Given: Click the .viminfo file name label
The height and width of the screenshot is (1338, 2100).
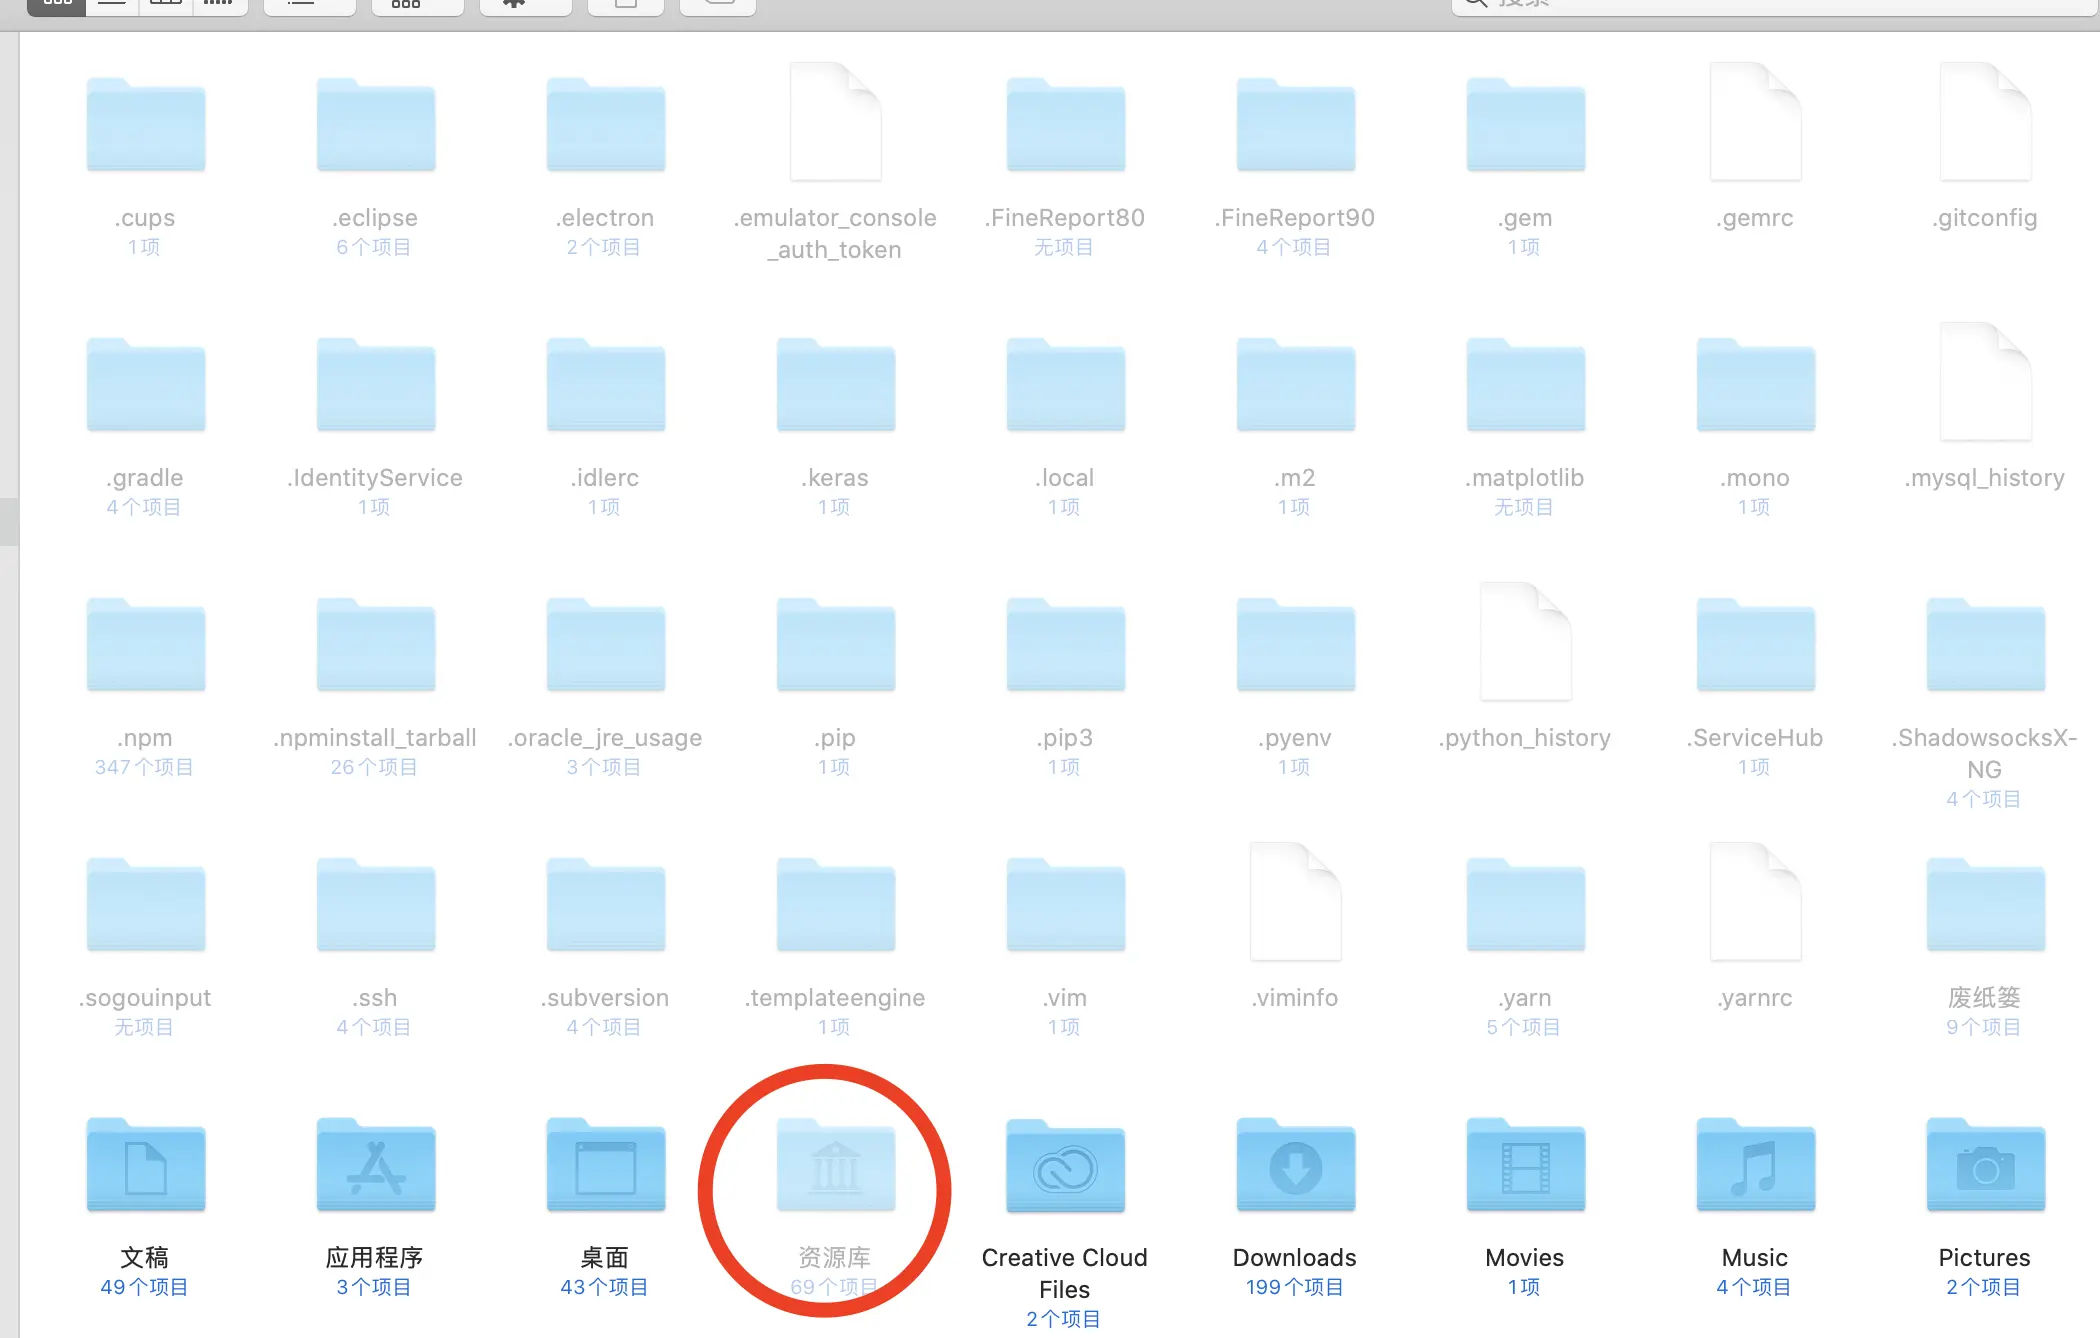Looking at the screenshot, I should point(1295,998).
